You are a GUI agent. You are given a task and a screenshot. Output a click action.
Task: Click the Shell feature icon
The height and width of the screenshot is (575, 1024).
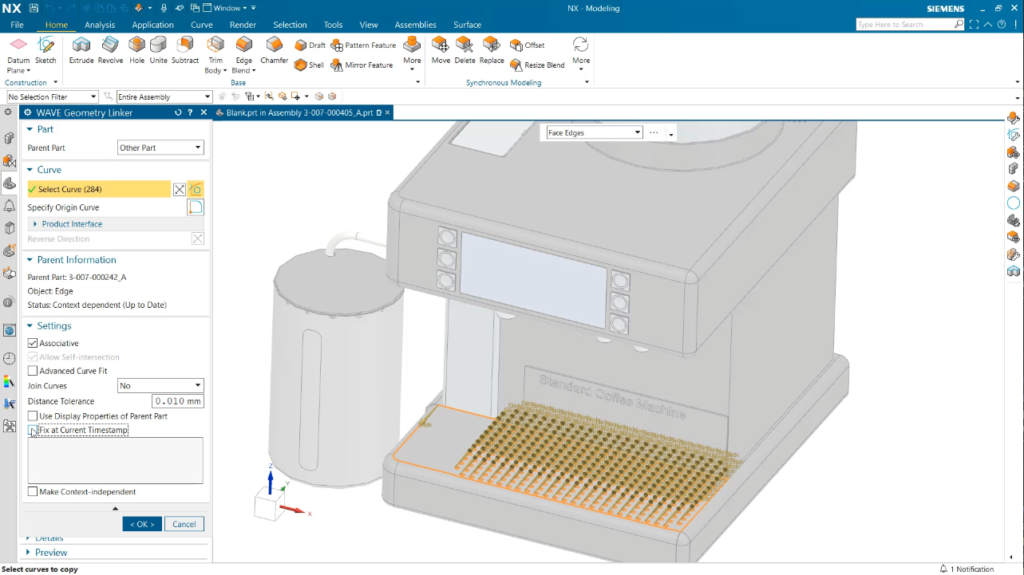click(x=302, y=65)
